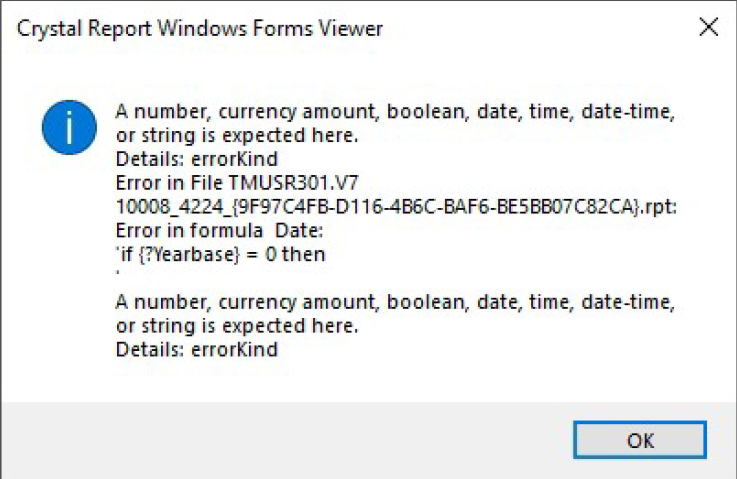Click the file name TMUSR301.V7

(294, 182)
